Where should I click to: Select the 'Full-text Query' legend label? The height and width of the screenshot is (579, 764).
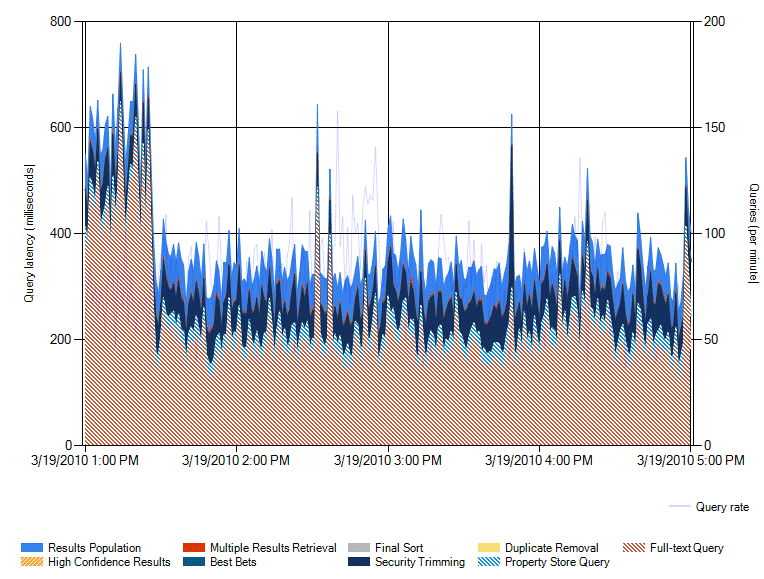point(687,548)
